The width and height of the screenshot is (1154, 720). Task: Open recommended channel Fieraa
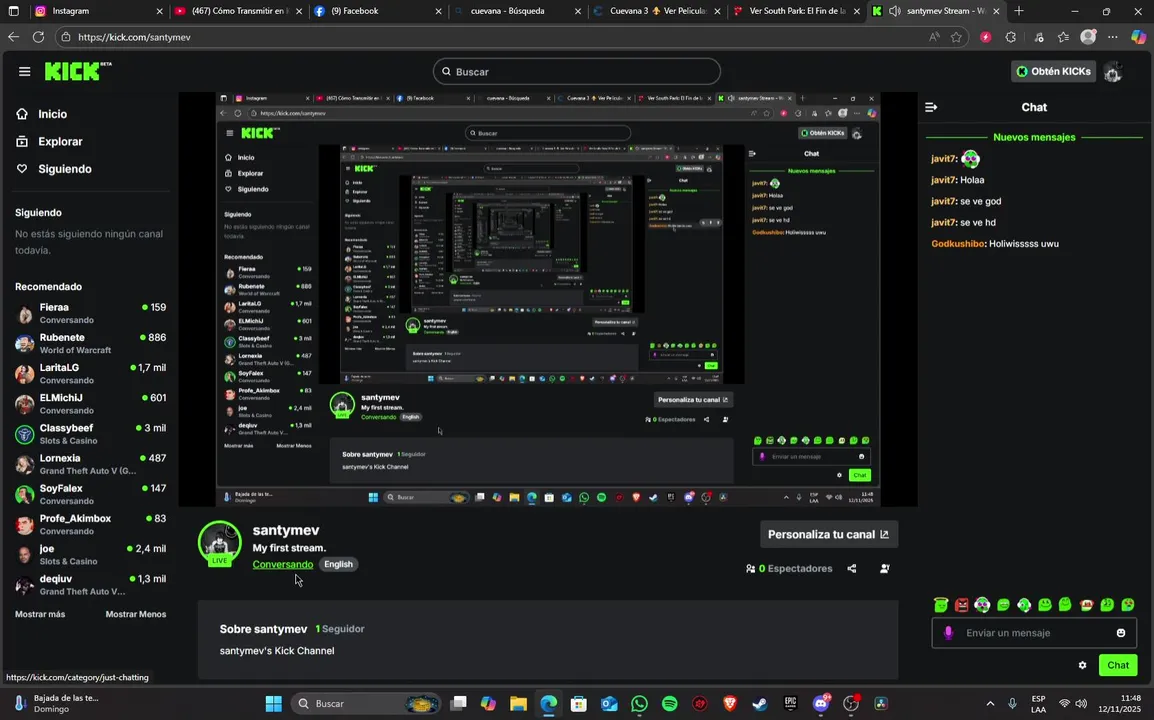click(91, 313)
